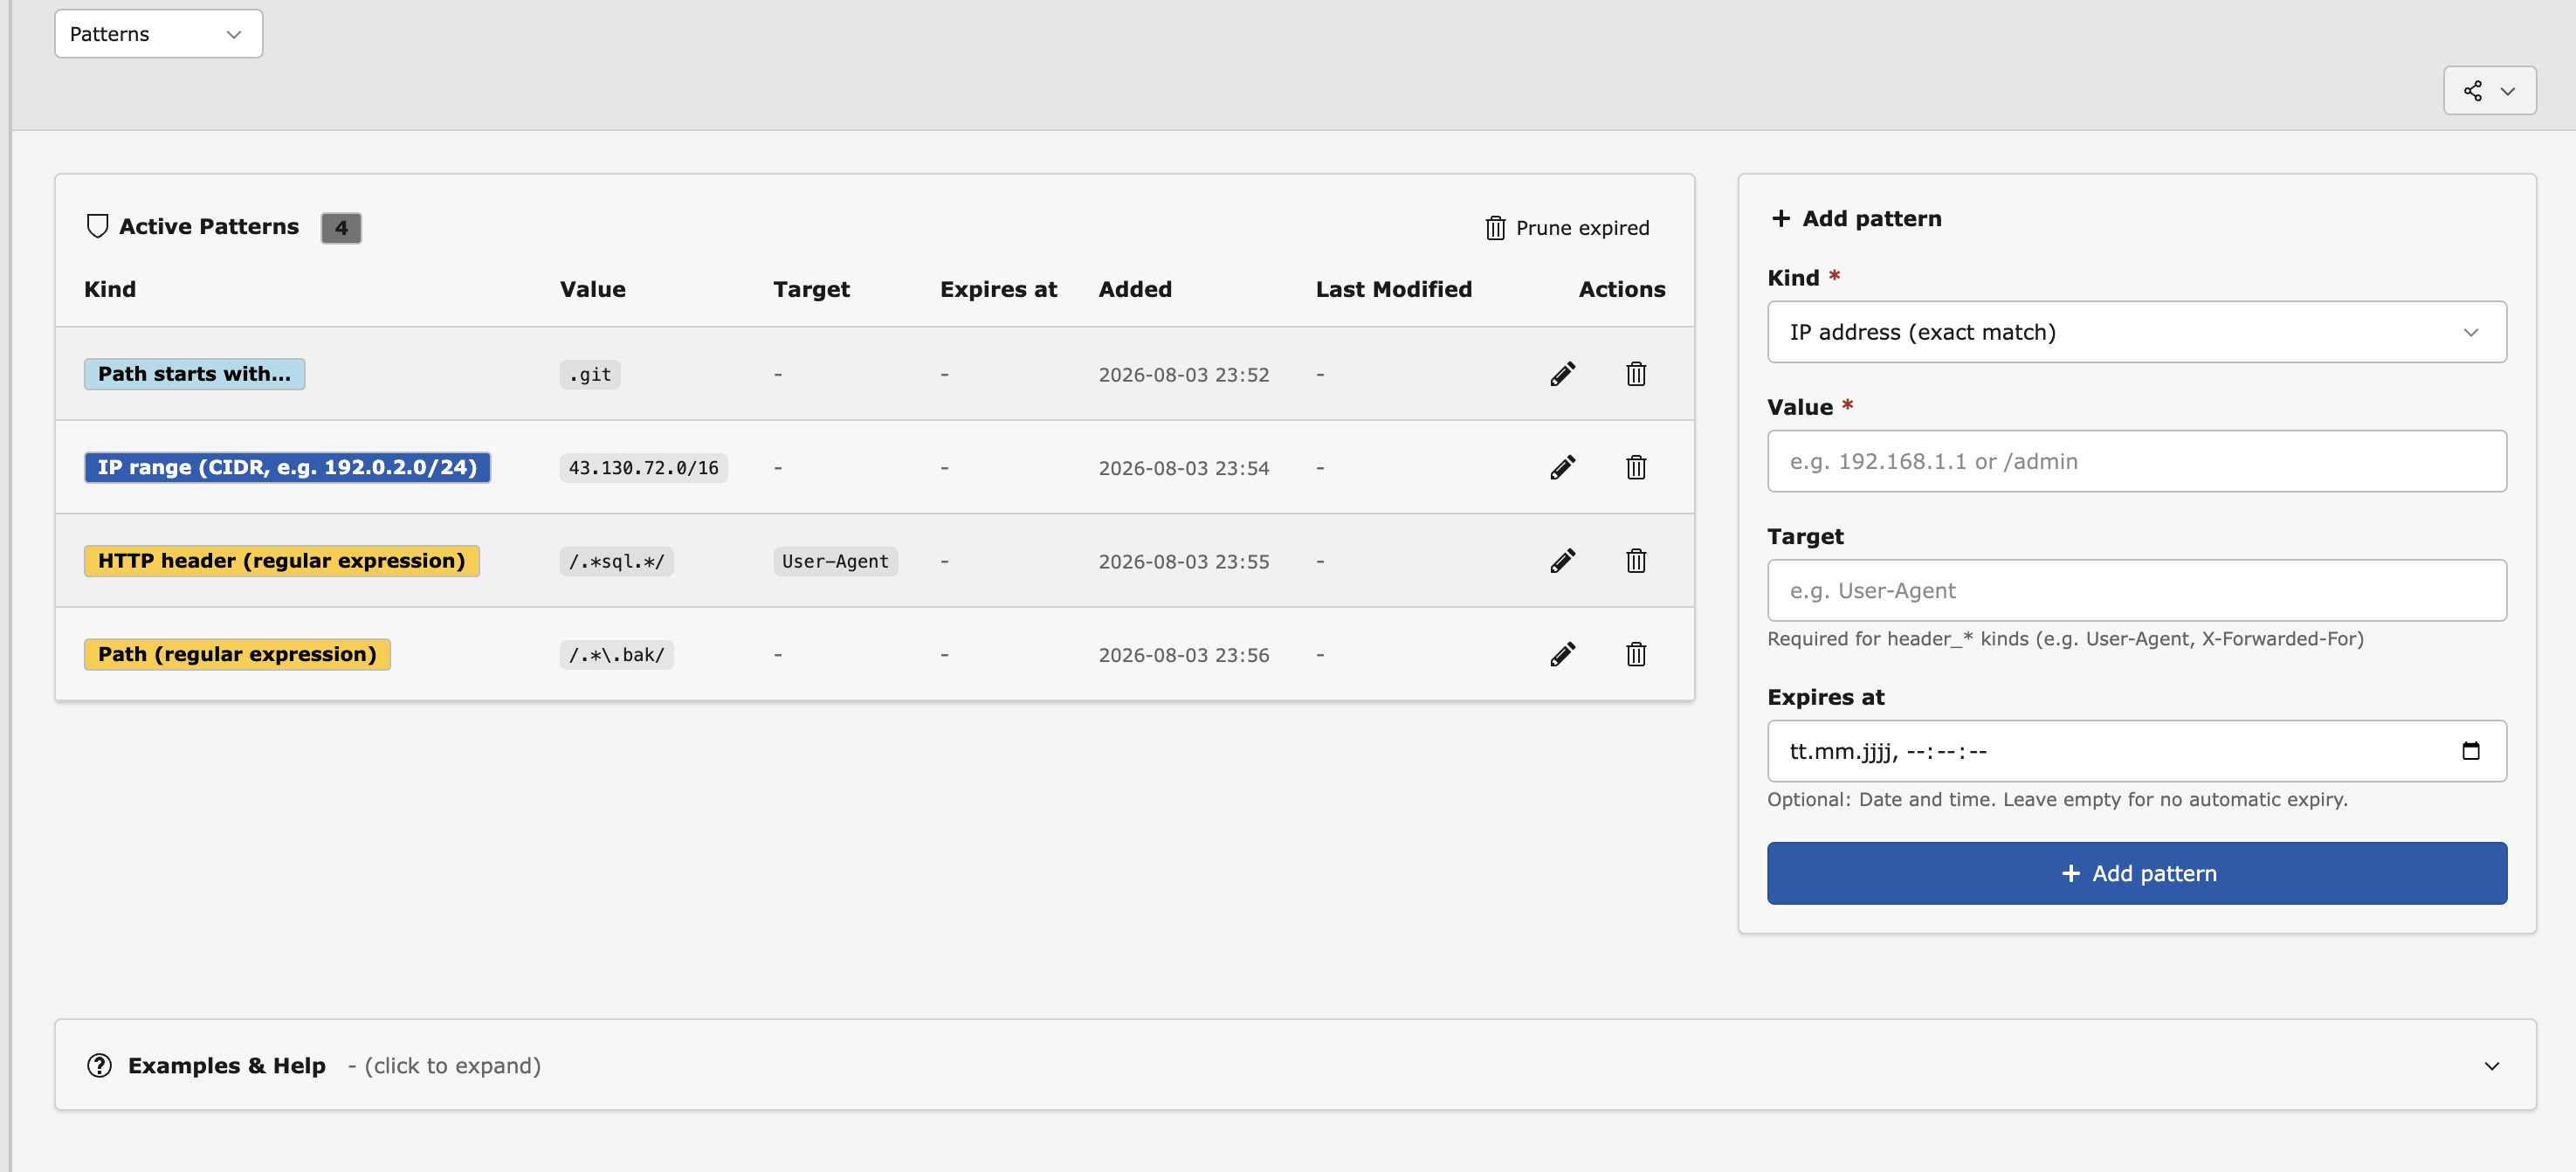Image resolution: width=2576 pixels, height=1172 pixels.
Task: Expand the Examples & Help section
Action: click(1295, 1065)
